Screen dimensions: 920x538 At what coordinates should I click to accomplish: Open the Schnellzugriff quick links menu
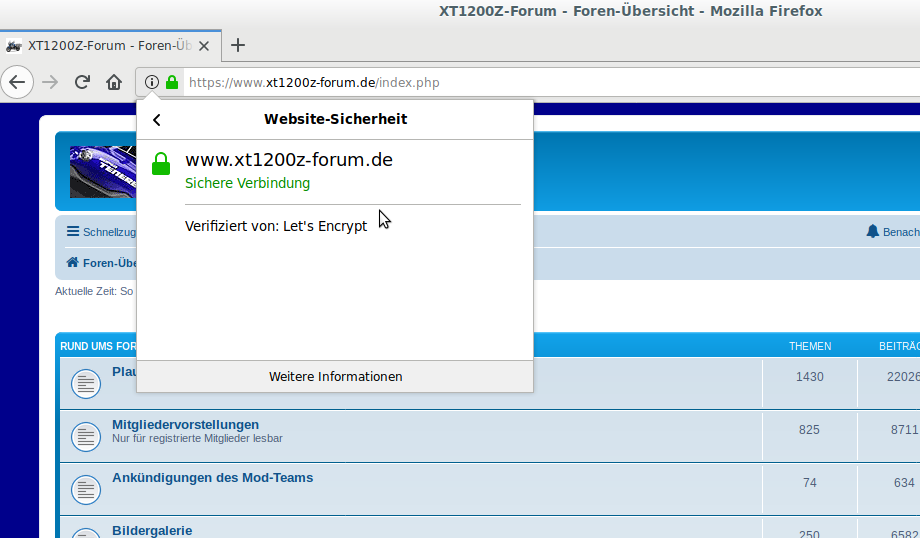point(101,232)
